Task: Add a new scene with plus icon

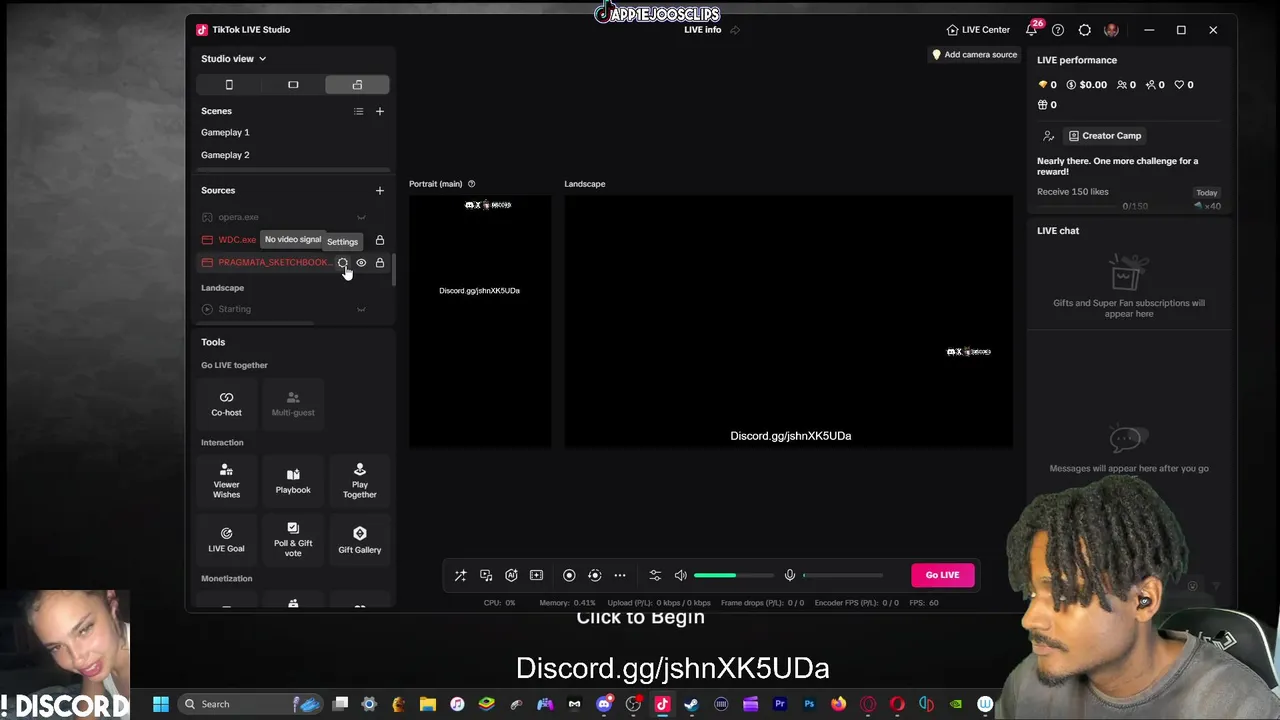Action: pyautogui.click(x=379, y=111)
